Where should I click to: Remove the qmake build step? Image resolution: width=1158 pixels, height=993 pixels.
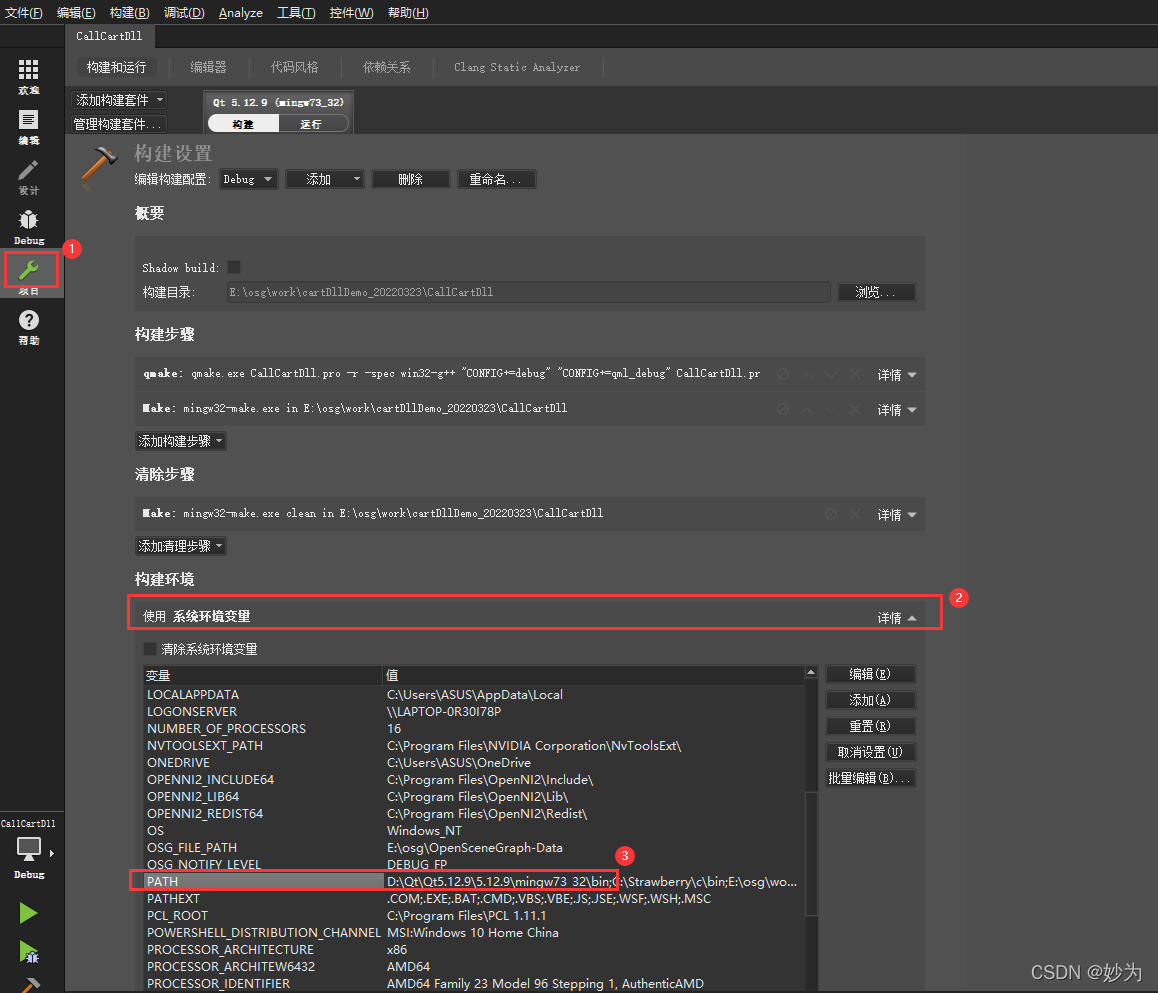coord(855,374)
